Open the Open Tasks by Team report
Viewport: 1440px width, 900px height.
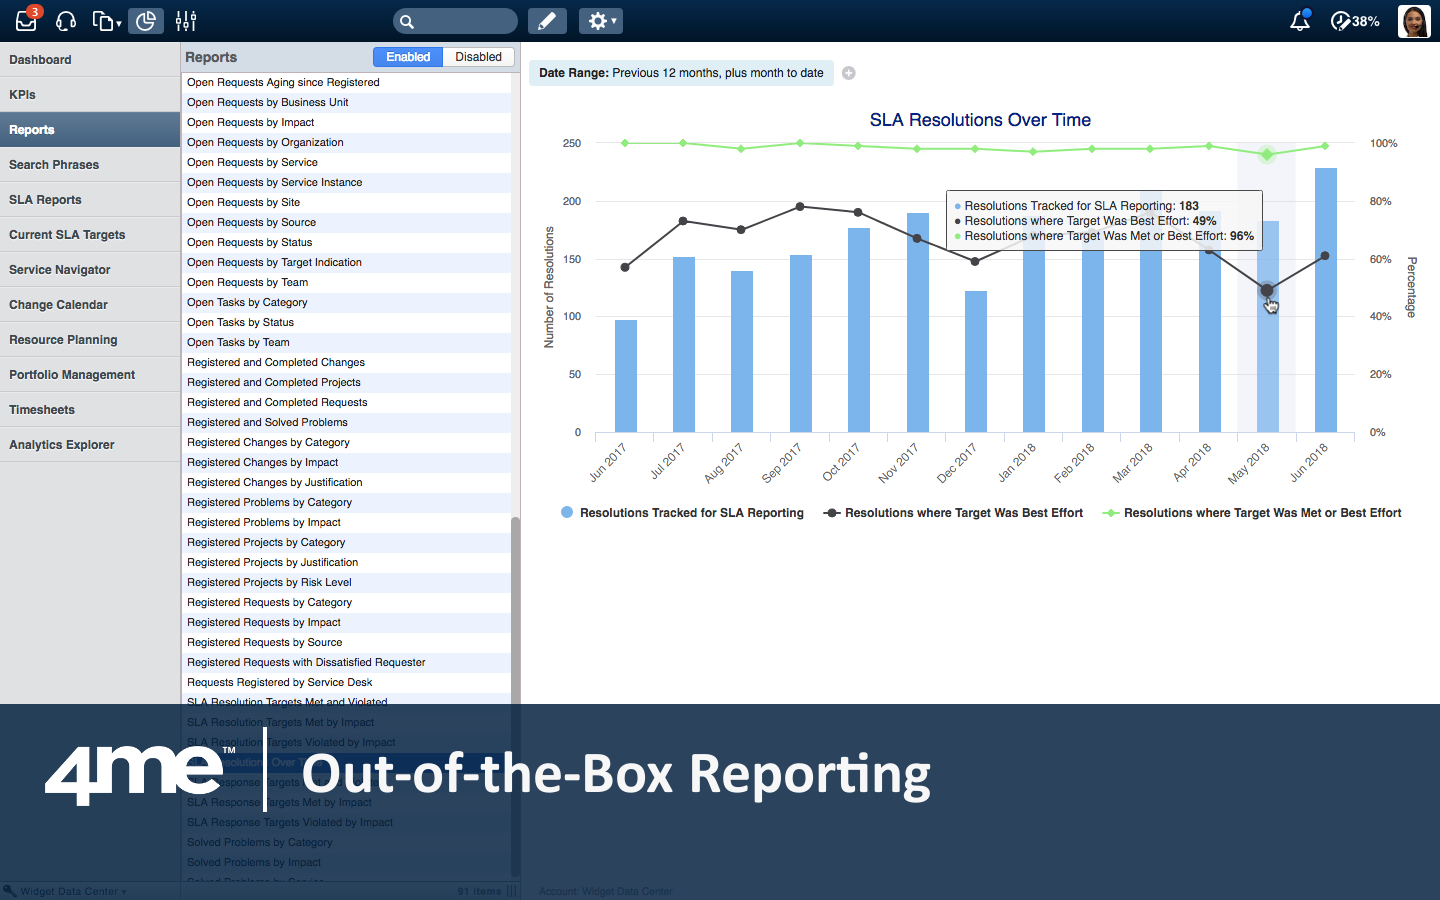coord(238,343)
